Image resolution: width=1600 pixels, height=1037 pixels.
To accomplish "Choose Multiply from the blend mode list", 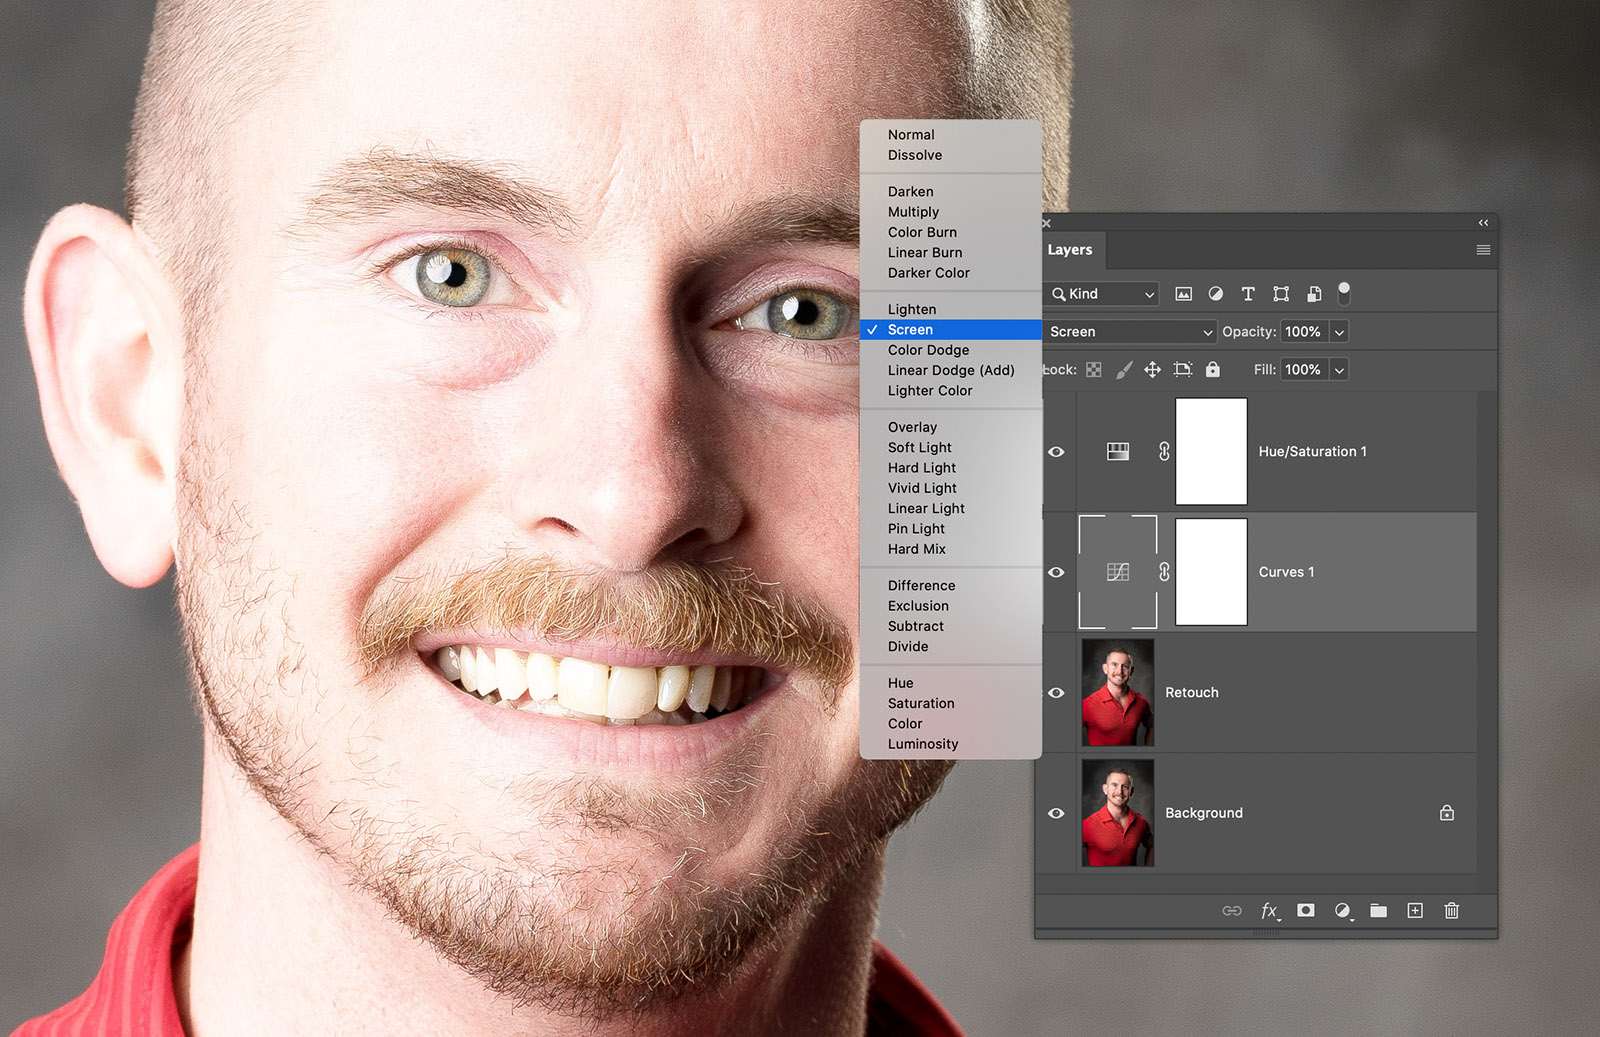I will tap(913, 212).
